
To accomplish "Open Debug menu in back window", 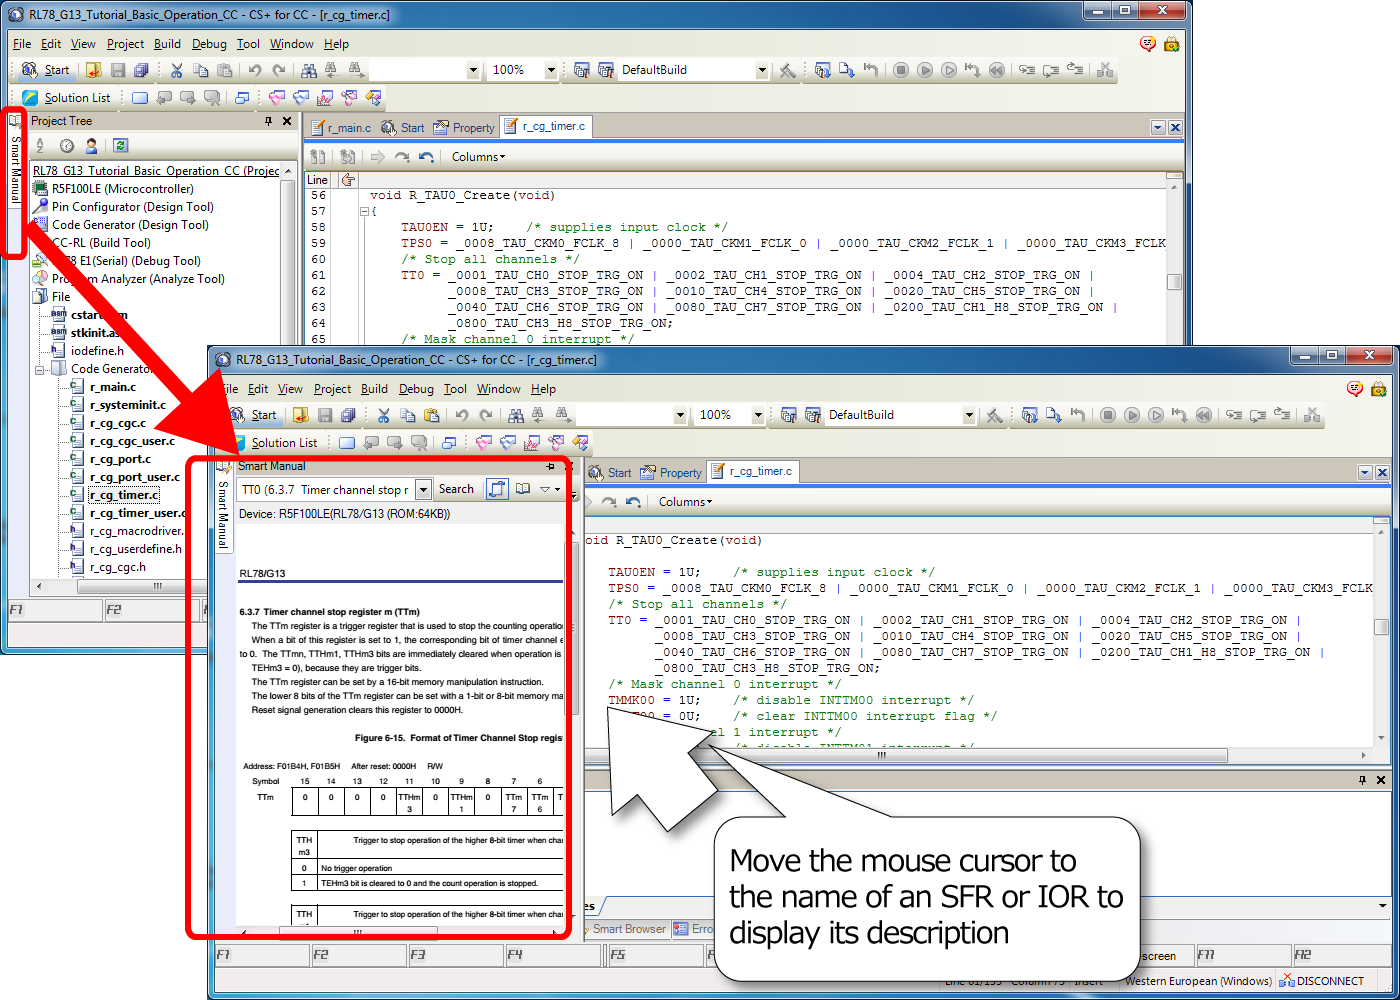I will tap(209, 44).
